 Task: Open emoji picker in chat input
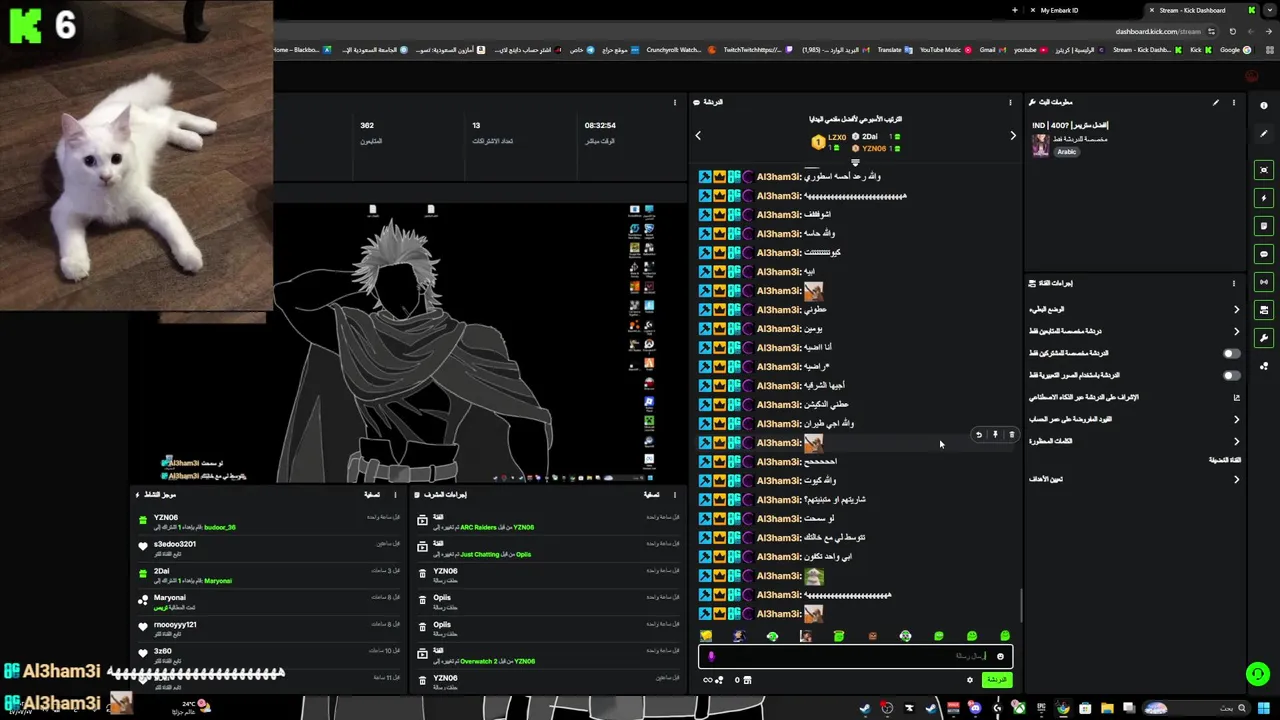pyautogui.click(x=1000, y=656)
